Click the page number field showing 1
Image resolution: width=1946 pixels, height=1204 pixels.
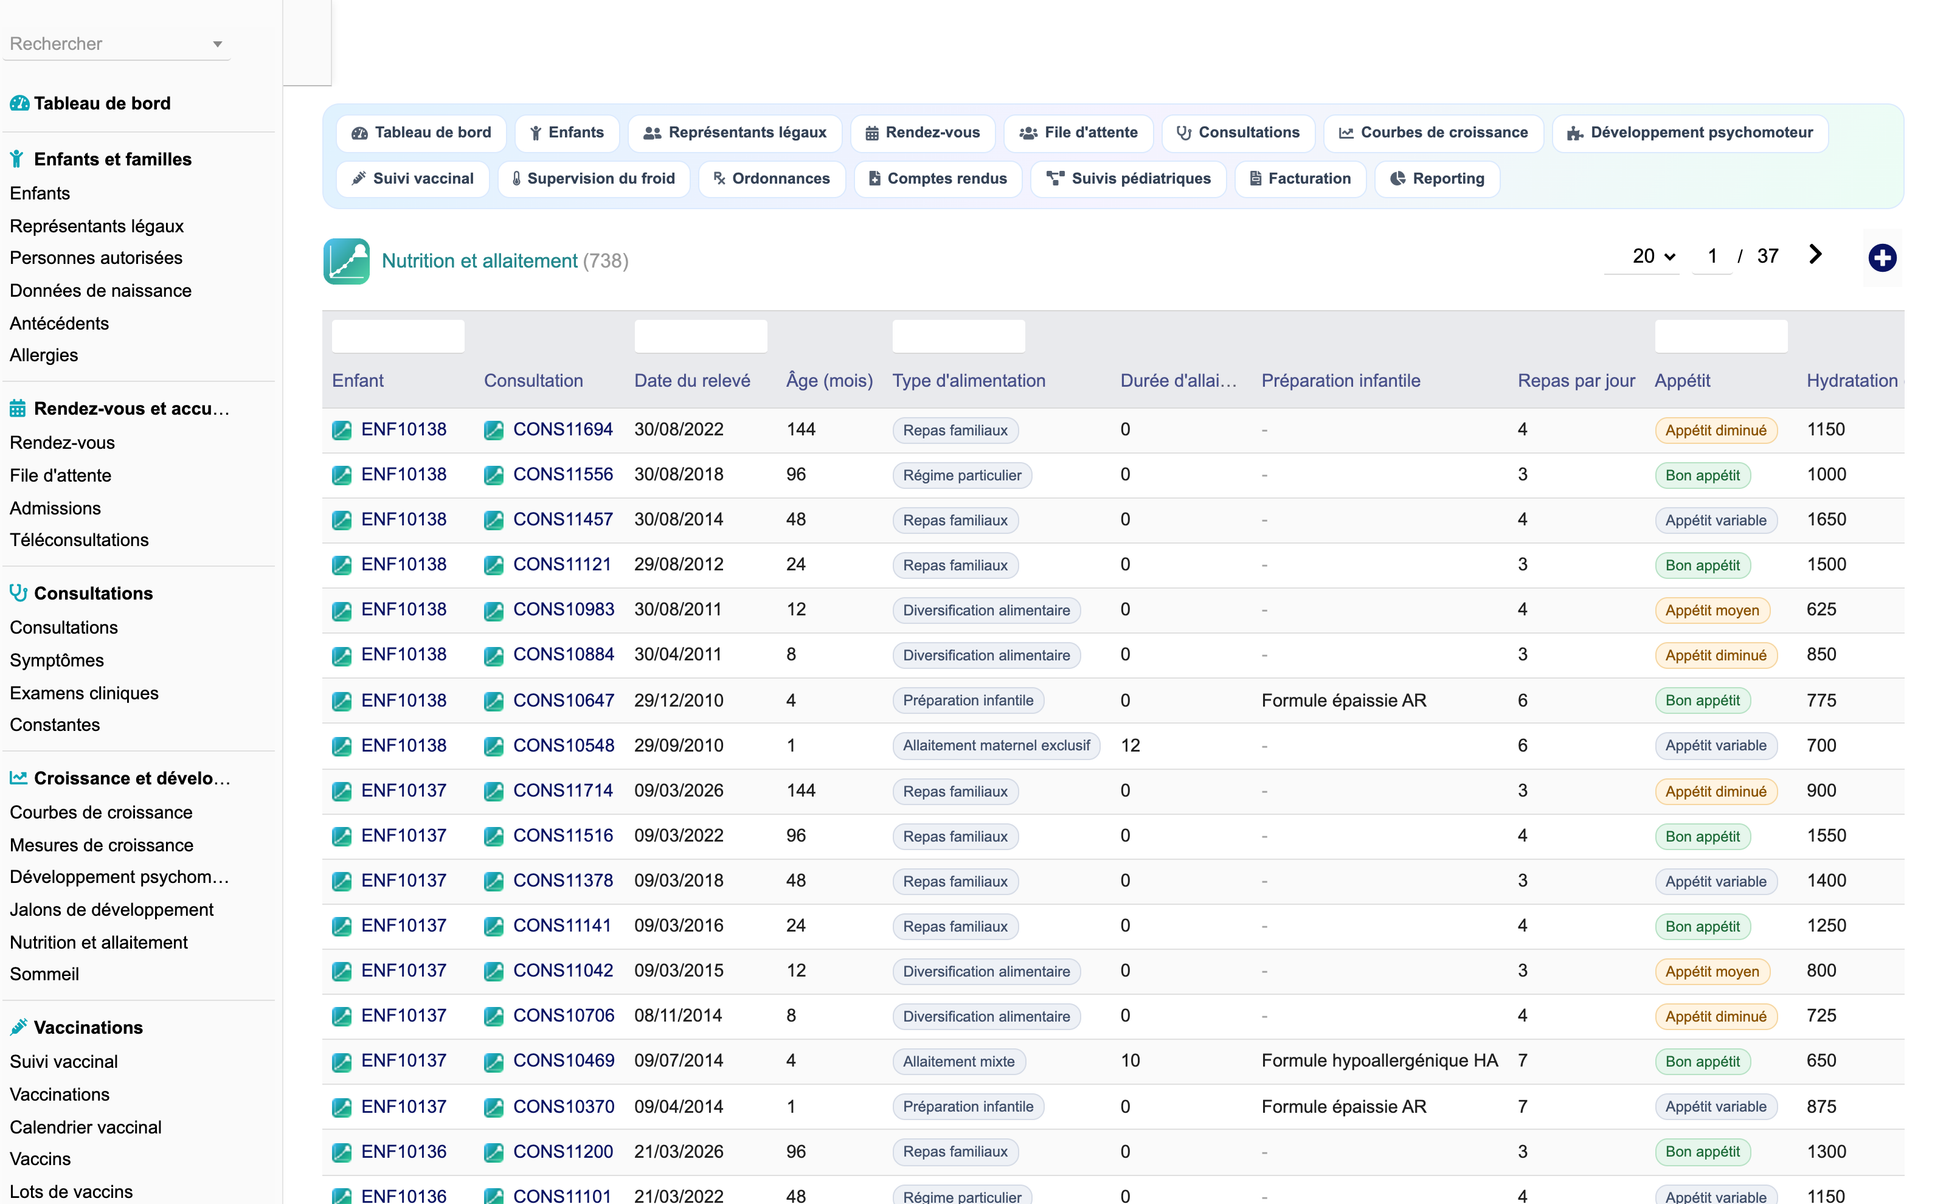[x=1712, y=256]
